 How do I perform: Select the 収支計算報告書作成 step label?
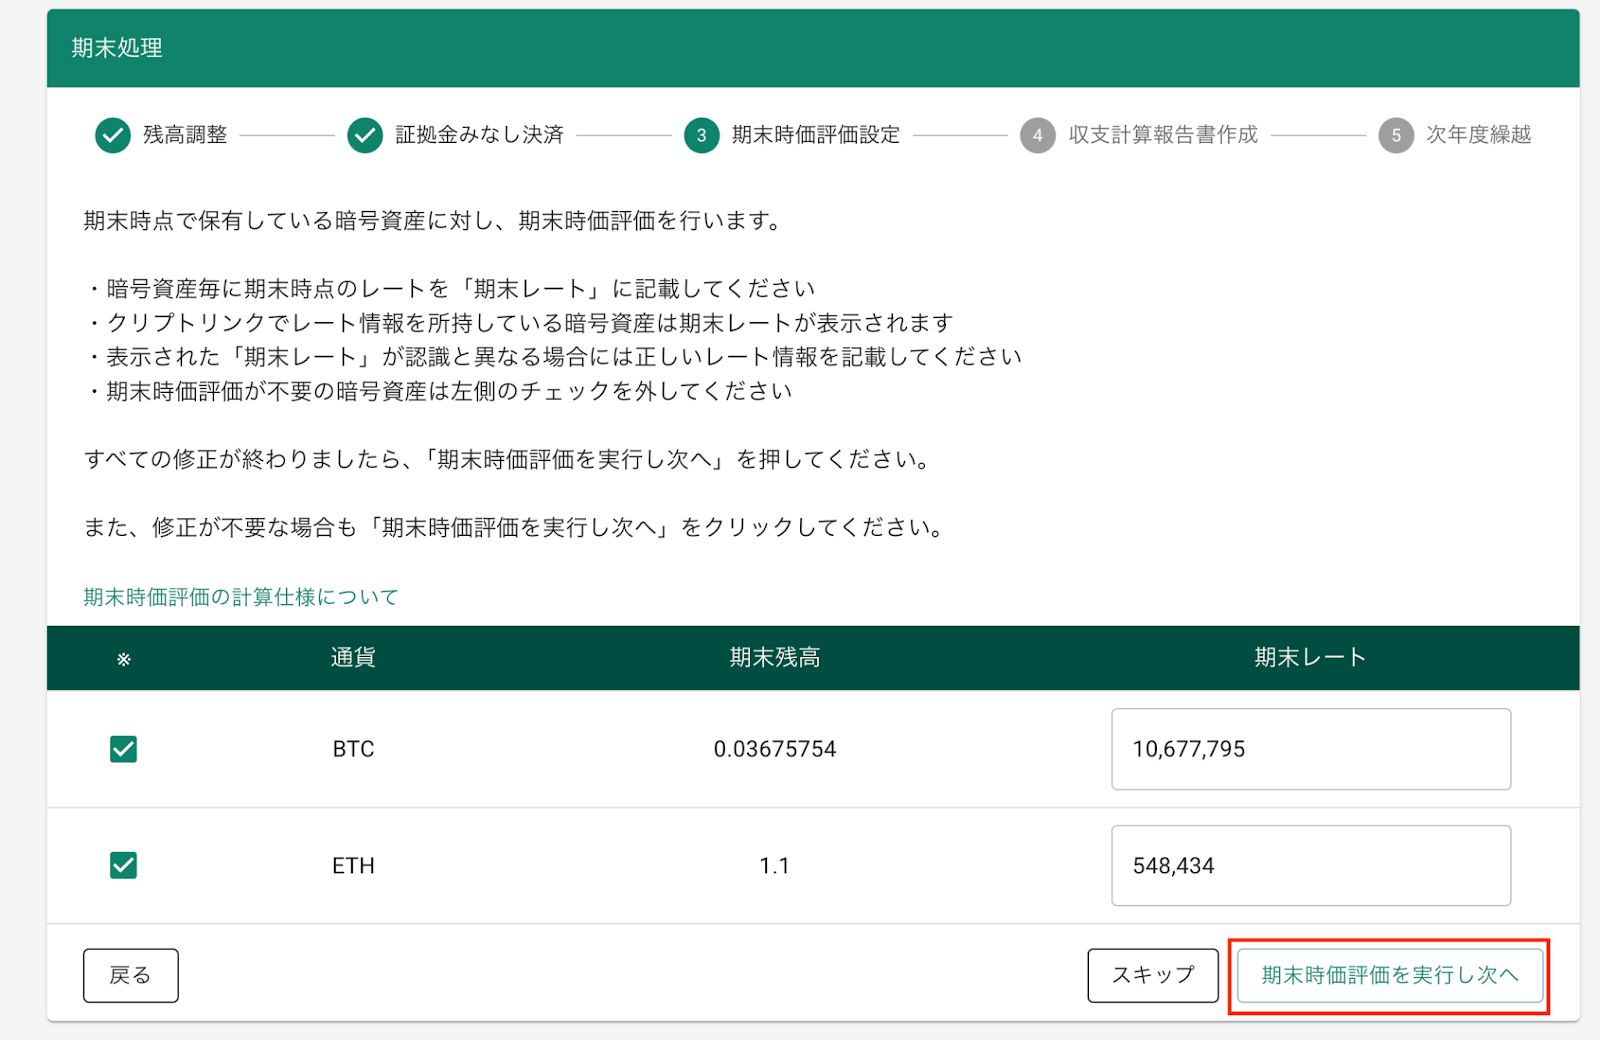click(x=1161, y=136)
